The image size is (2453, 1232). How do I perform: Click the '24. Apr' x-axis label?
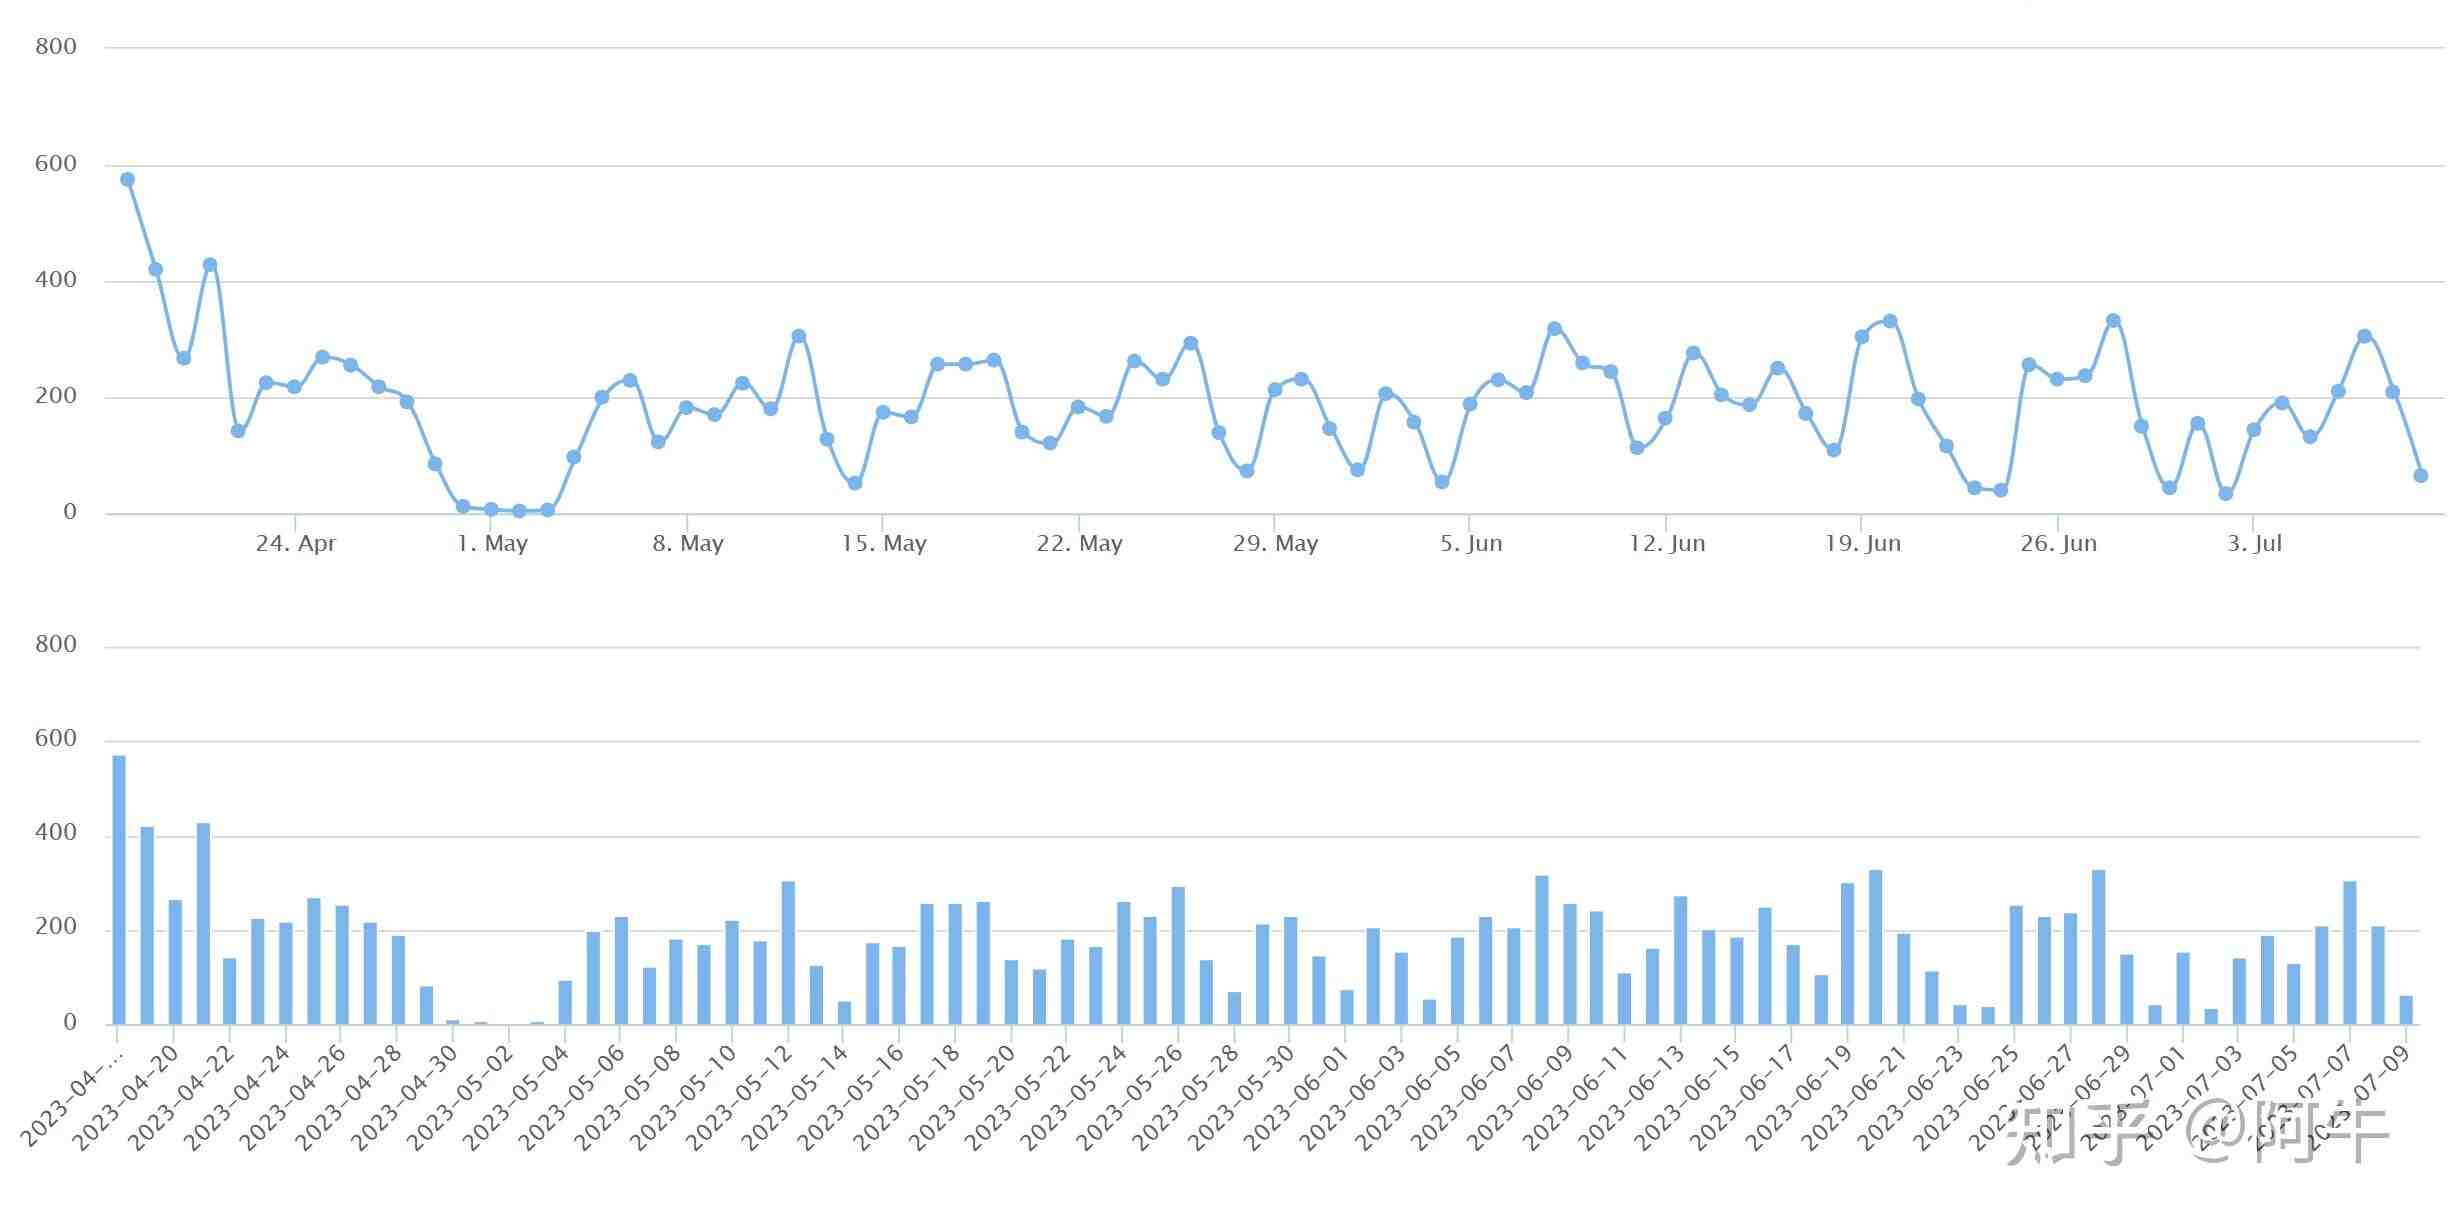pyautogui.click(x=295, y=544)
